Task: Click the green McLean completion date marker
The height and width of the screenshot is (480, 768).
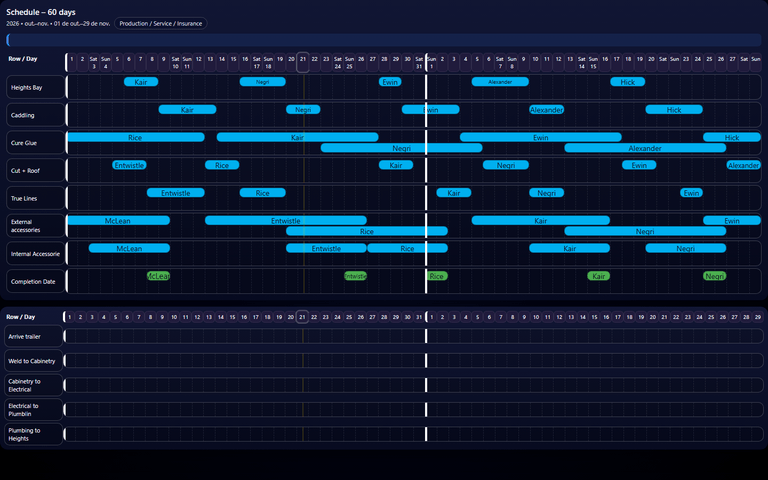Action: (x=158, y=276)
